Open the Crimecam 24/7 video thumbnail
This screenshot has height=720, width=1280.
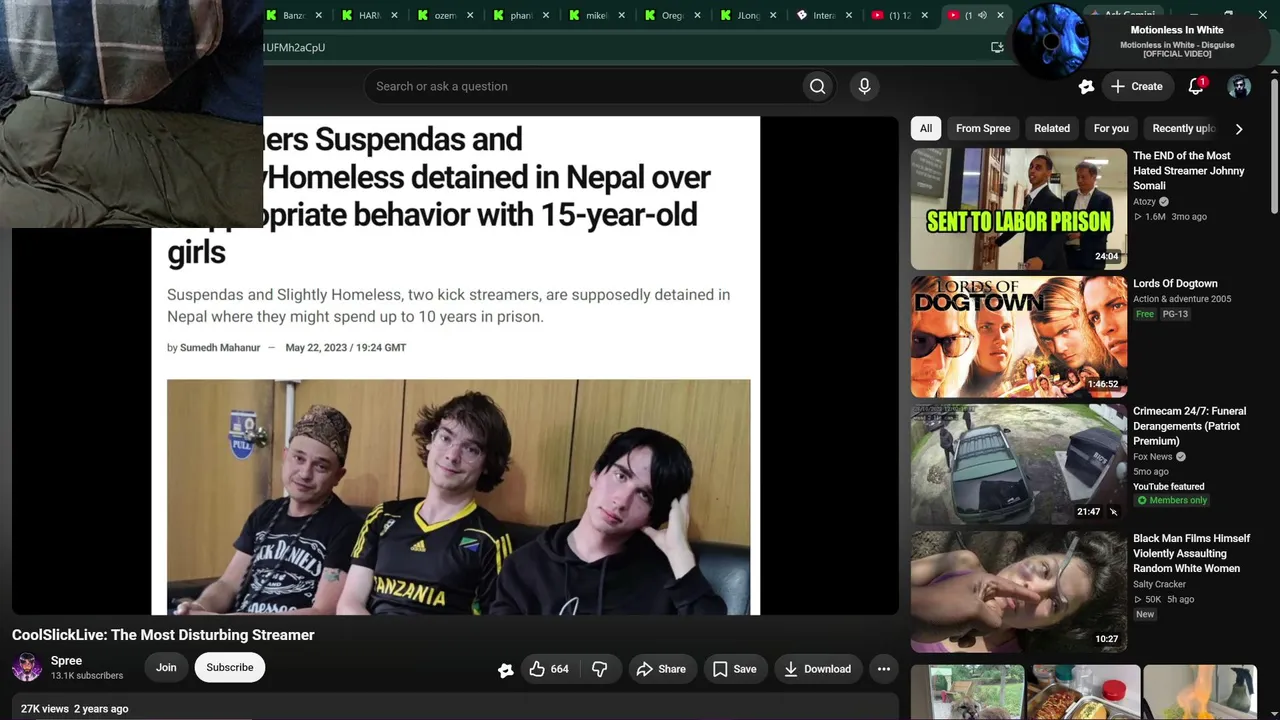coord(1018,464)
